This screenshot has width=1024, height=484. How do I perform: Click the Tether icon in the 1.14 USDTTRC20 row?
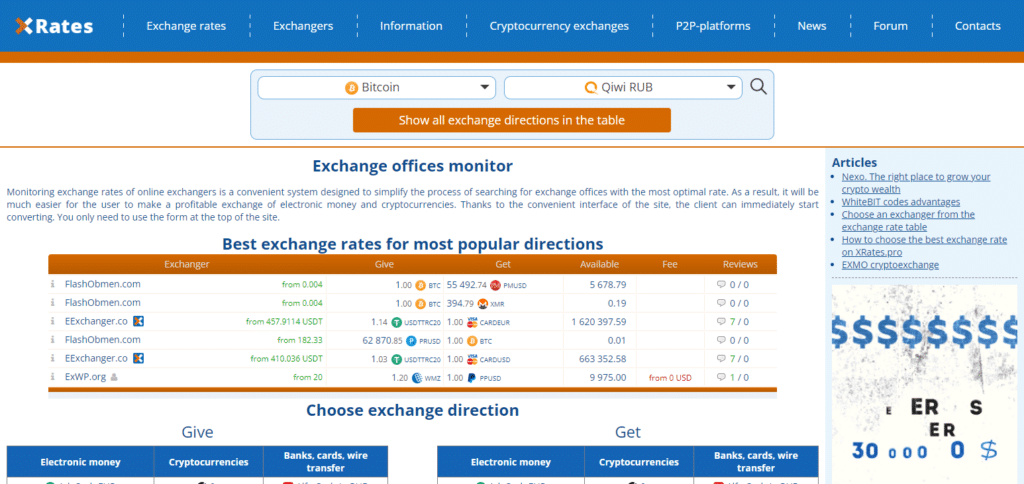(396, 322)
